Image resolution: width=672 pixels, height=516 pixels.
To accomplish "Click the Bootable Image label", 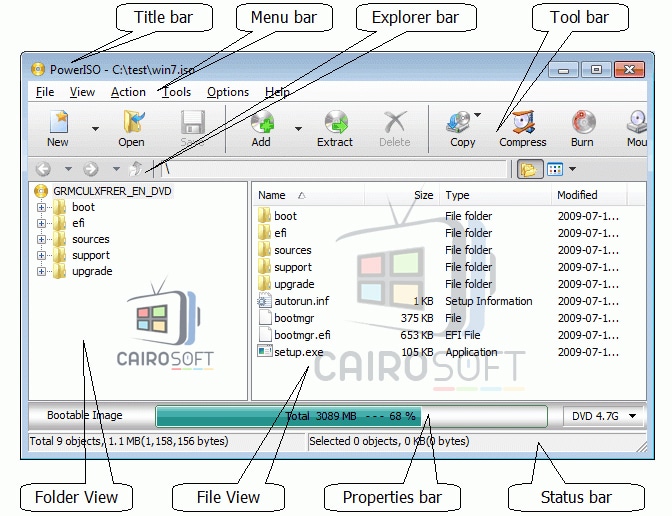I will [84, 415].
